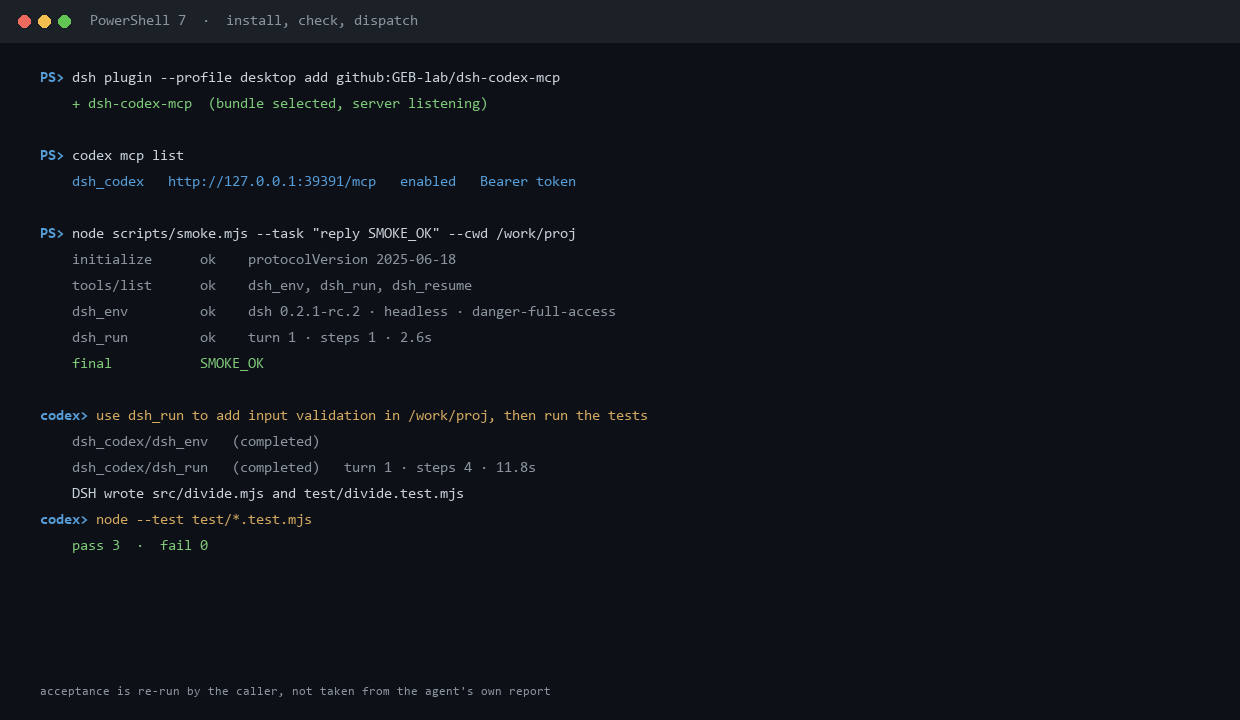Screen dimensions: 1240x720
Task: Click the "dsh_run" smoke step label
Action: click(x=100, y=338)
